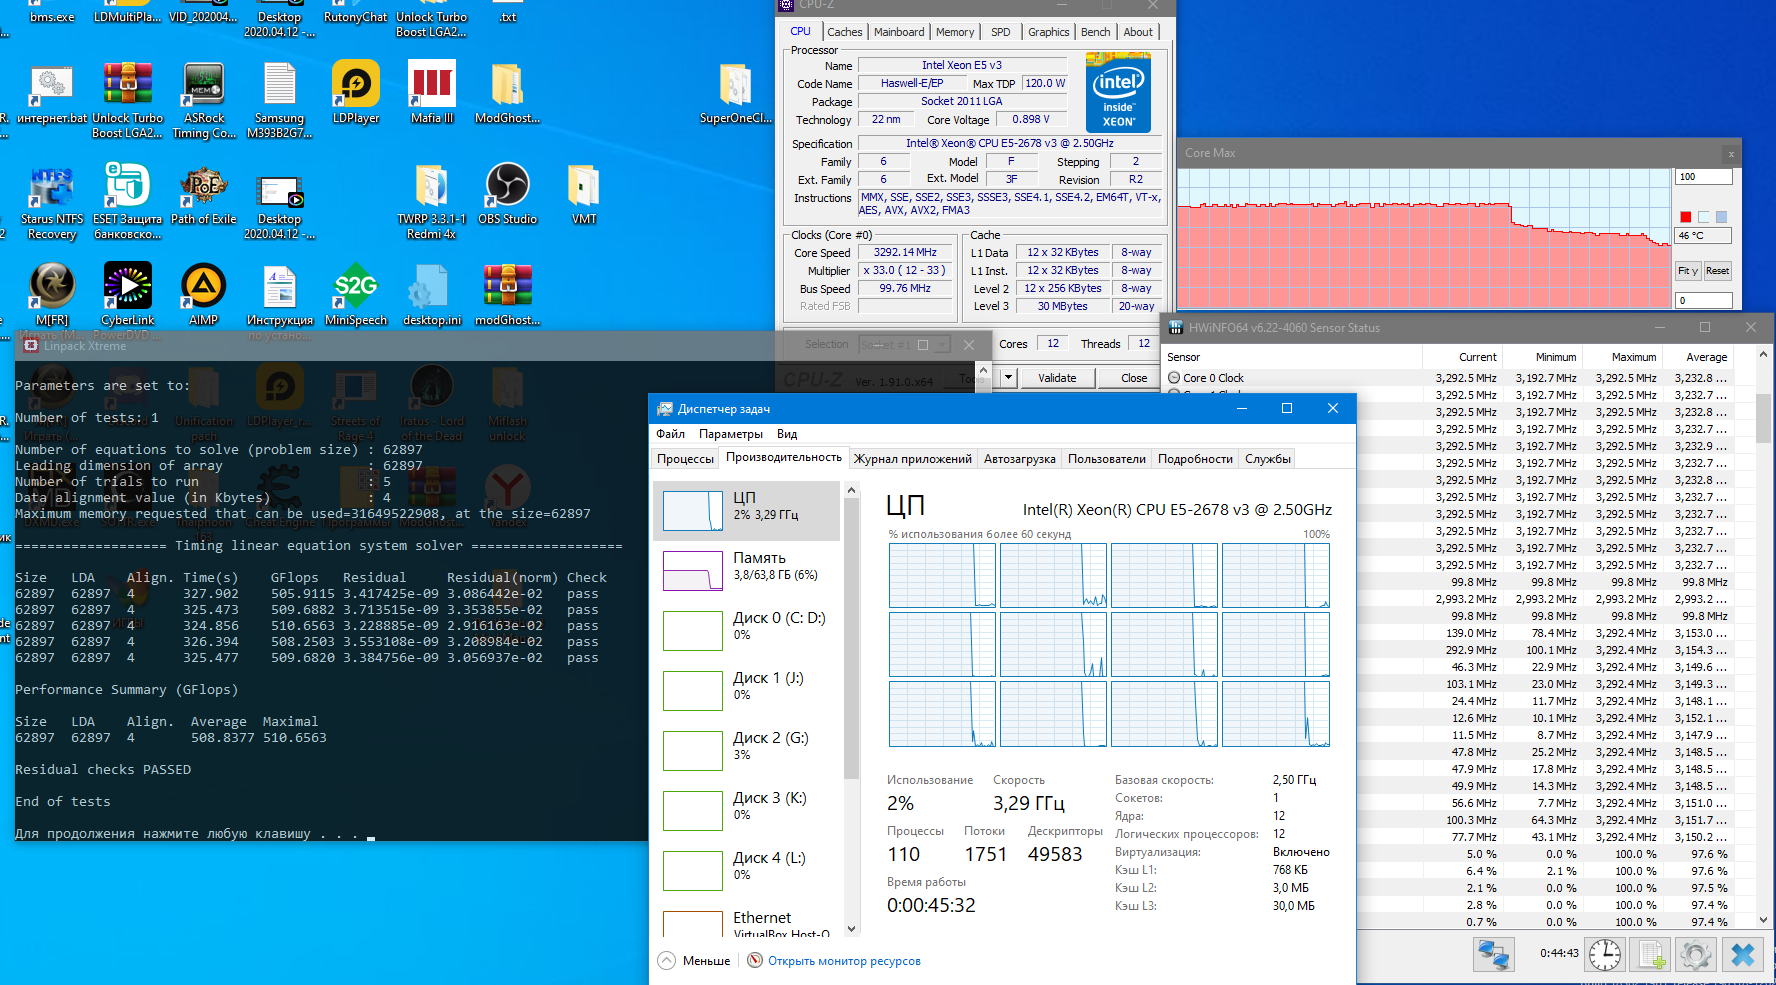Open the modGhost archive next to desktop.ini
Screen dimensions: 1776x985
(508, 295)
